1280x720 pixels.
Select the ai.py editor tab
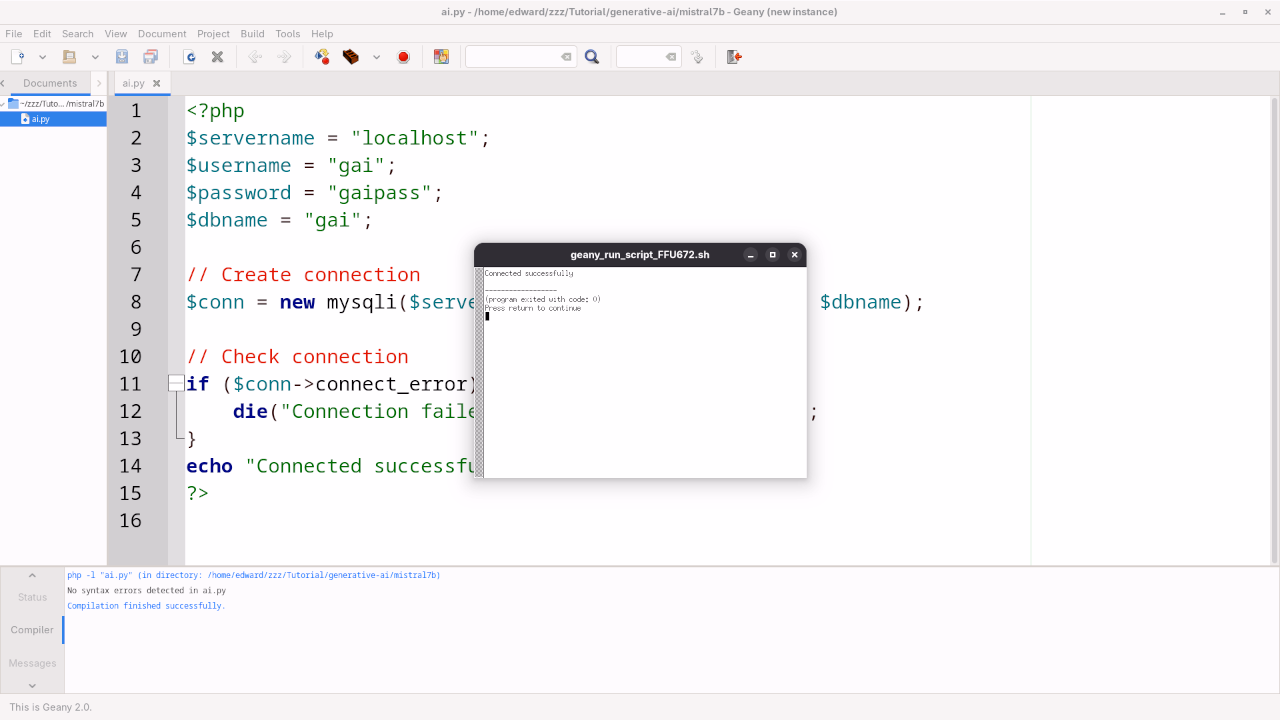(x=134, y=84)
